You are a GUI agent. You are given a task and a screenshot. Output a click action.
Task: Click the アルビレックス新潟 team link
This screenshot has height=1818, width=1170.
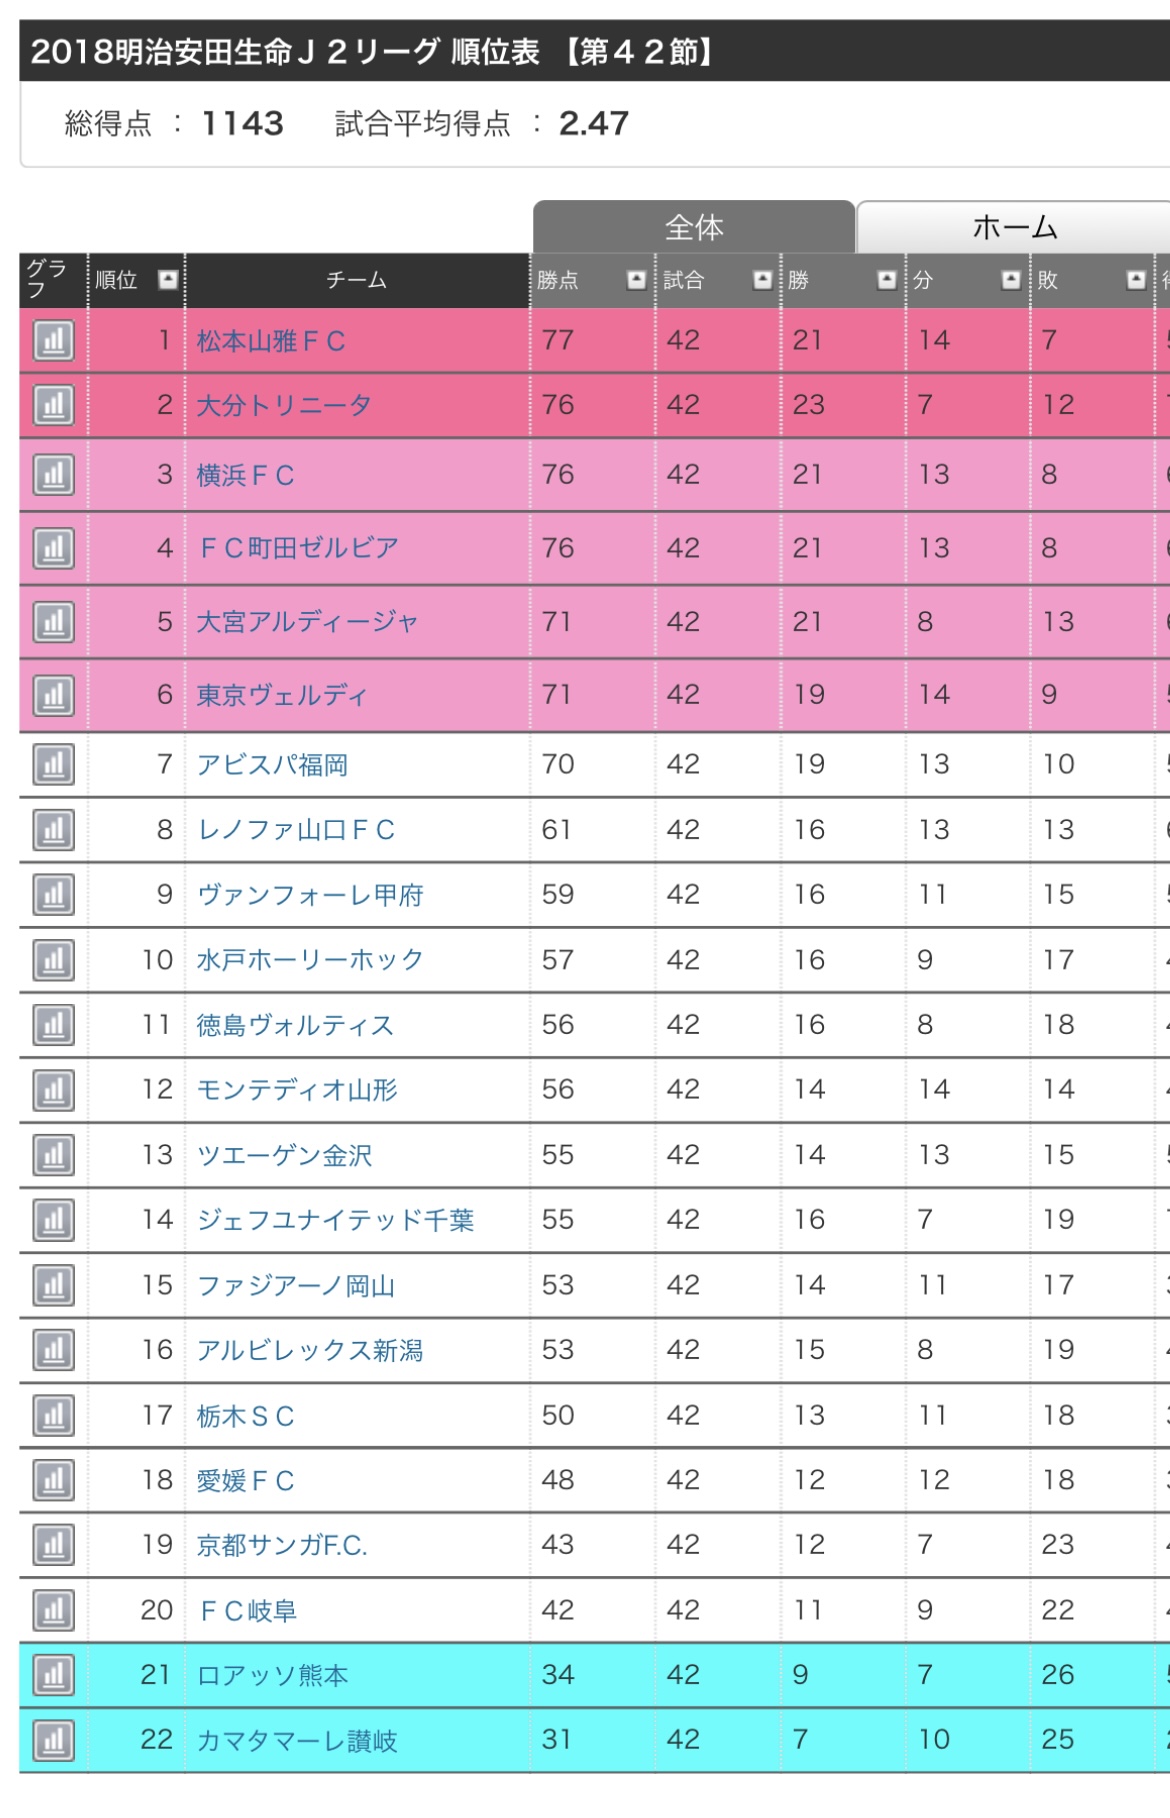click(310, 1350)
